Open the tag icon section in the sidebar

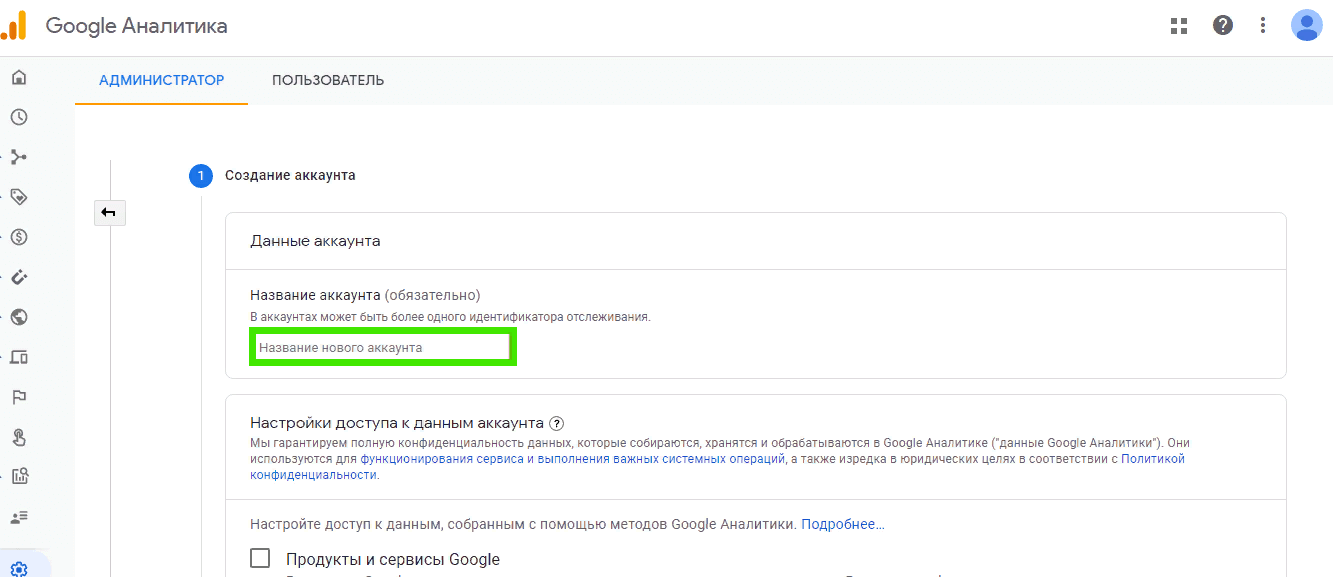19,197
